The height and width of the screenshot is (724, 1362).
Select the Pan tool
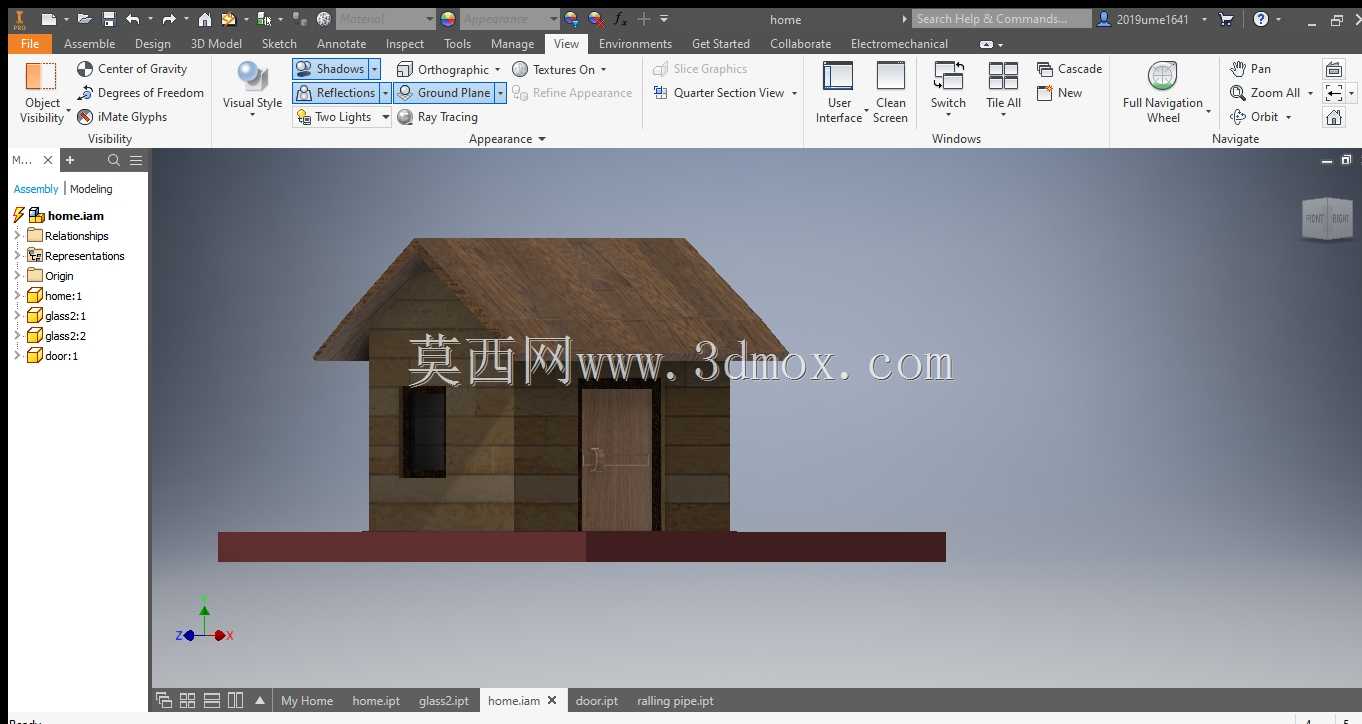1250,69
